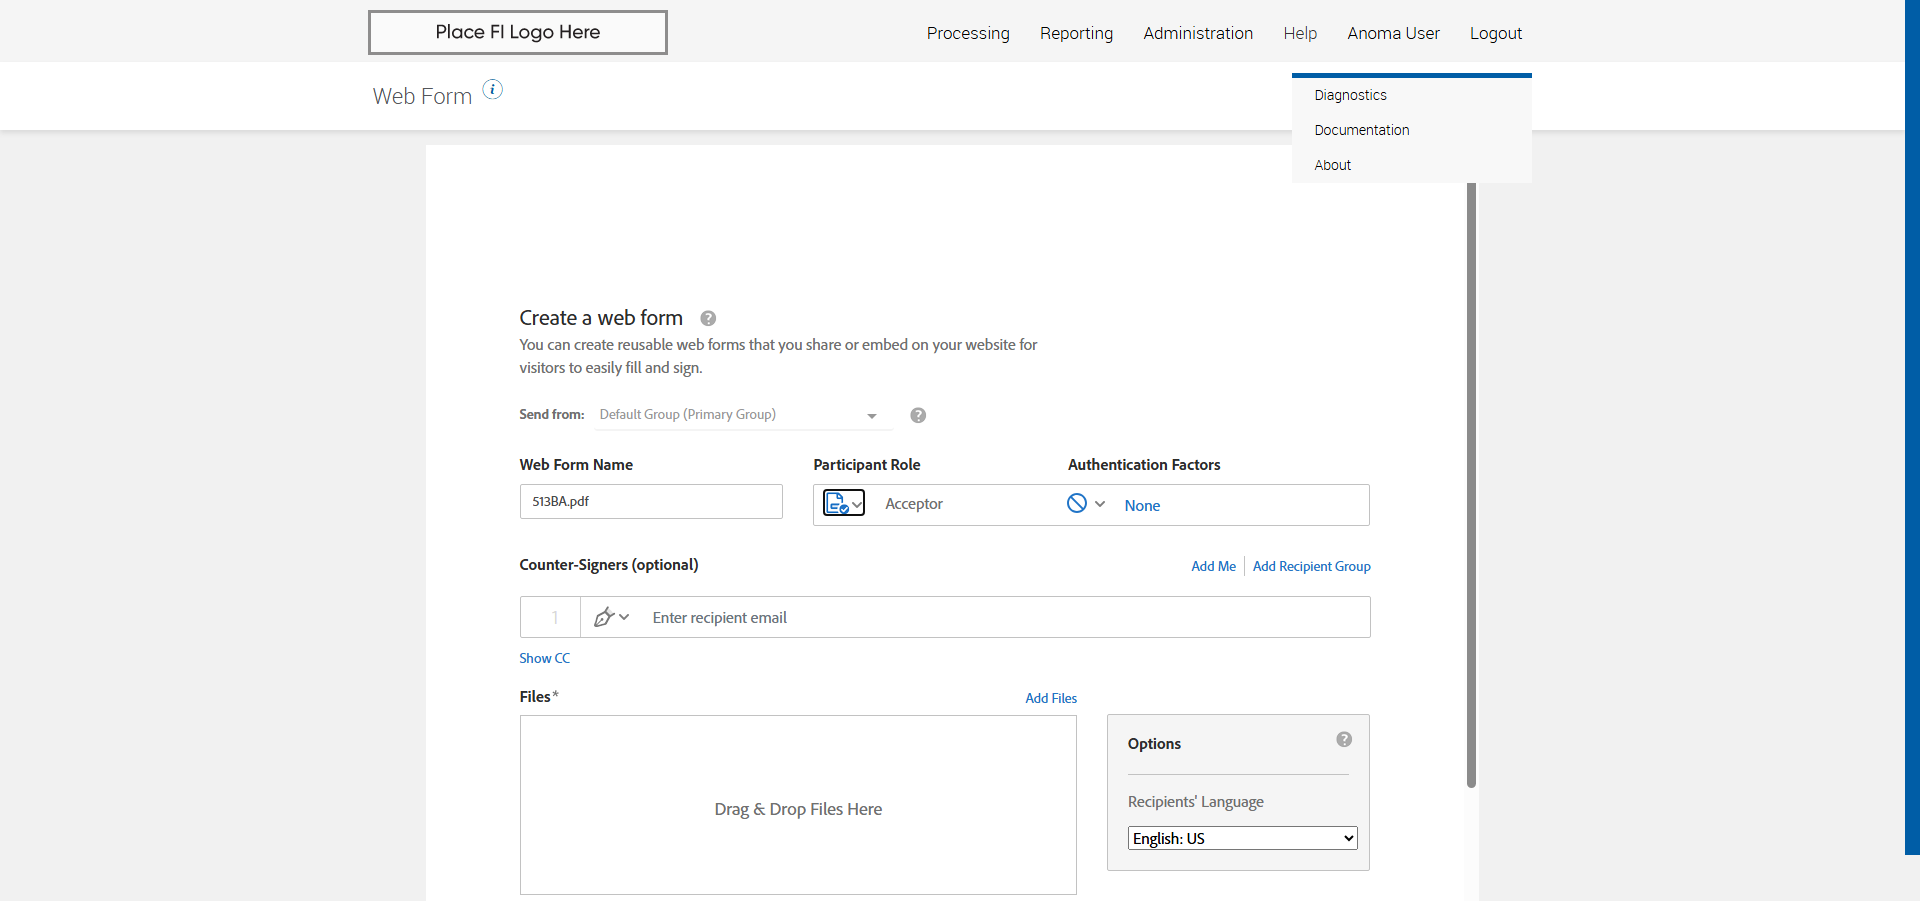Open the Administration menu
The image size is (1920, 901).
point(1198,33)
